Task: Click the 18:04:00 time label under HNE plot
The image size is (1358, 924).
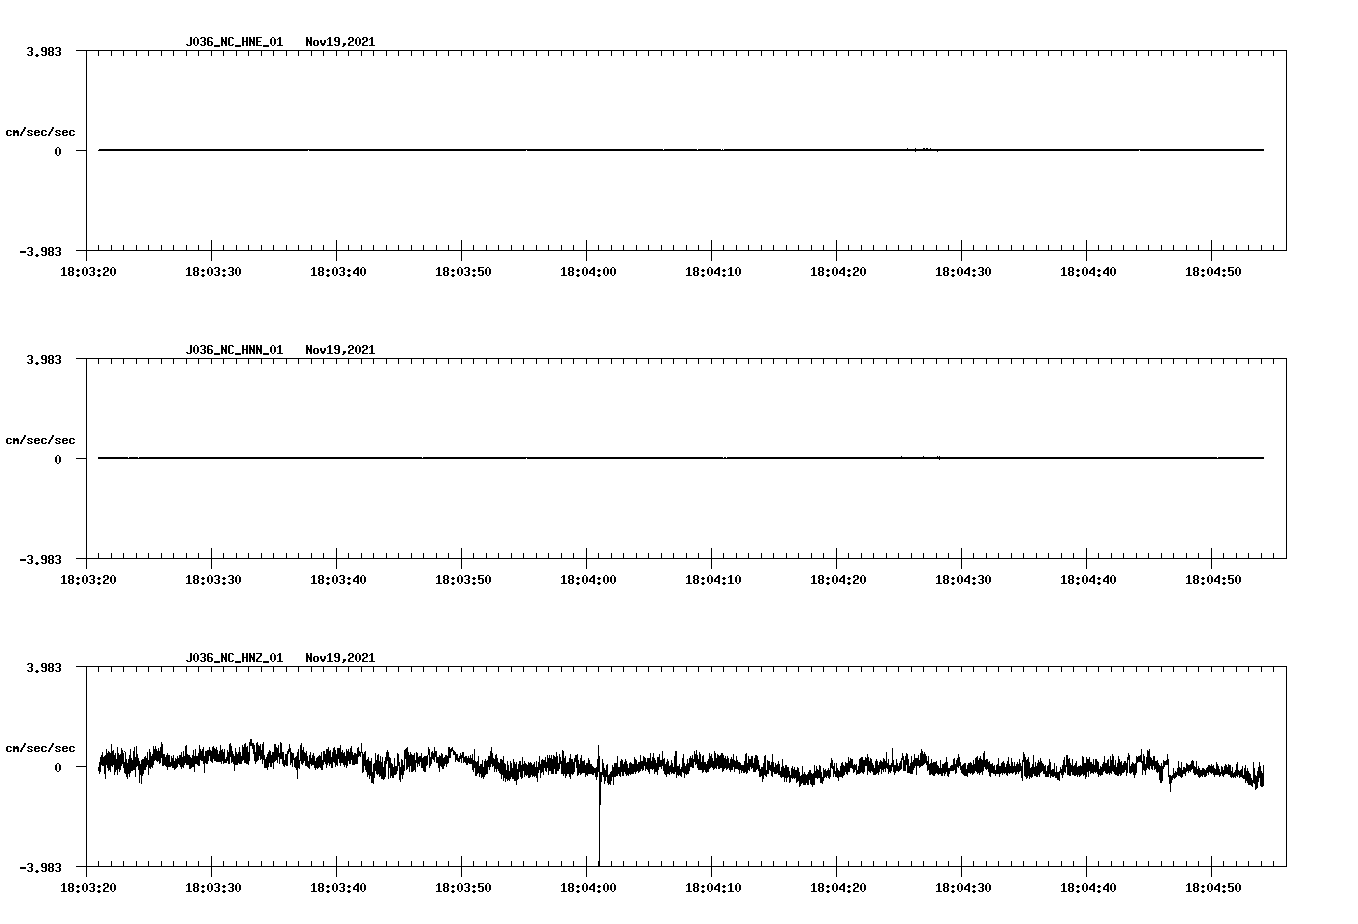Action: (588, 271)
